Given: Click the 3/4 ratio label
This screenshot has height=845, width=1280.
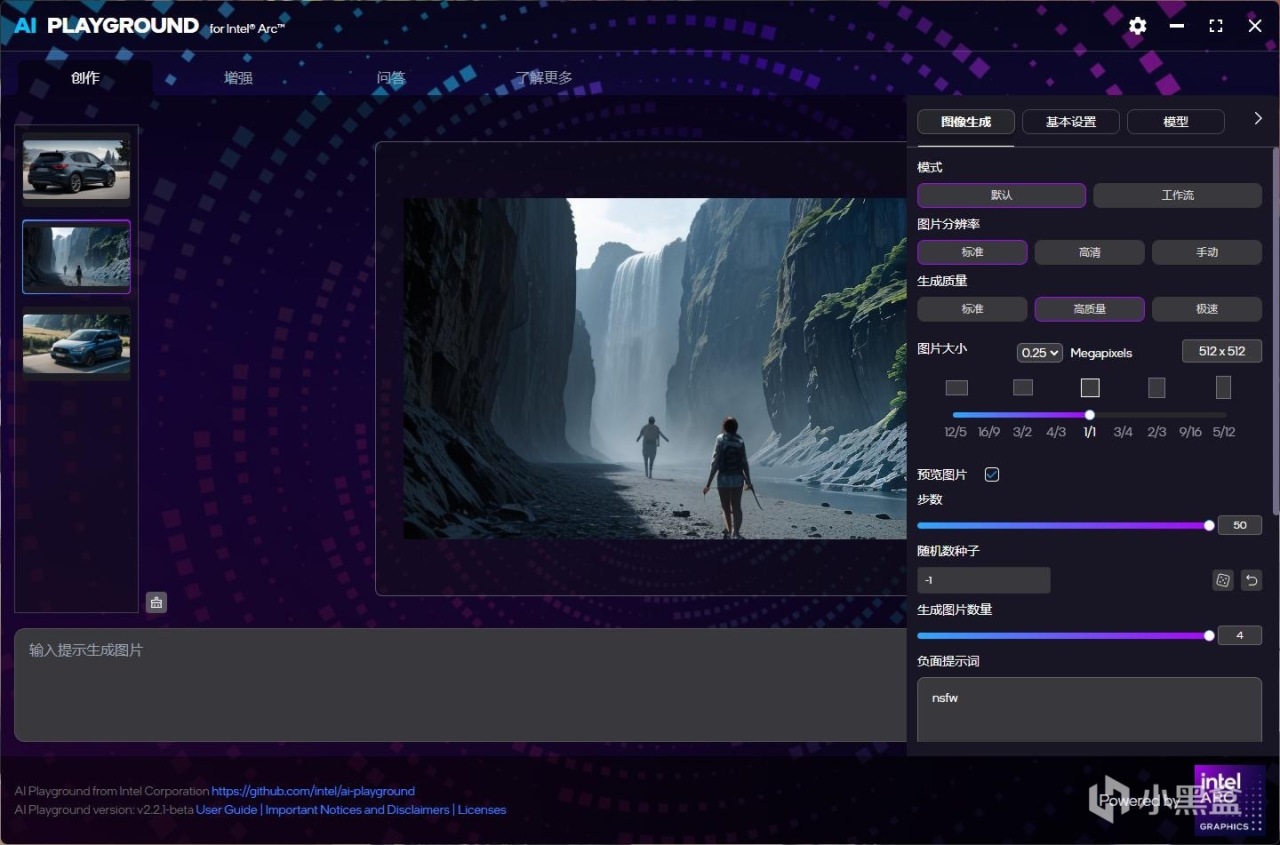Looking at the screenshot, I should (1123, 432).
